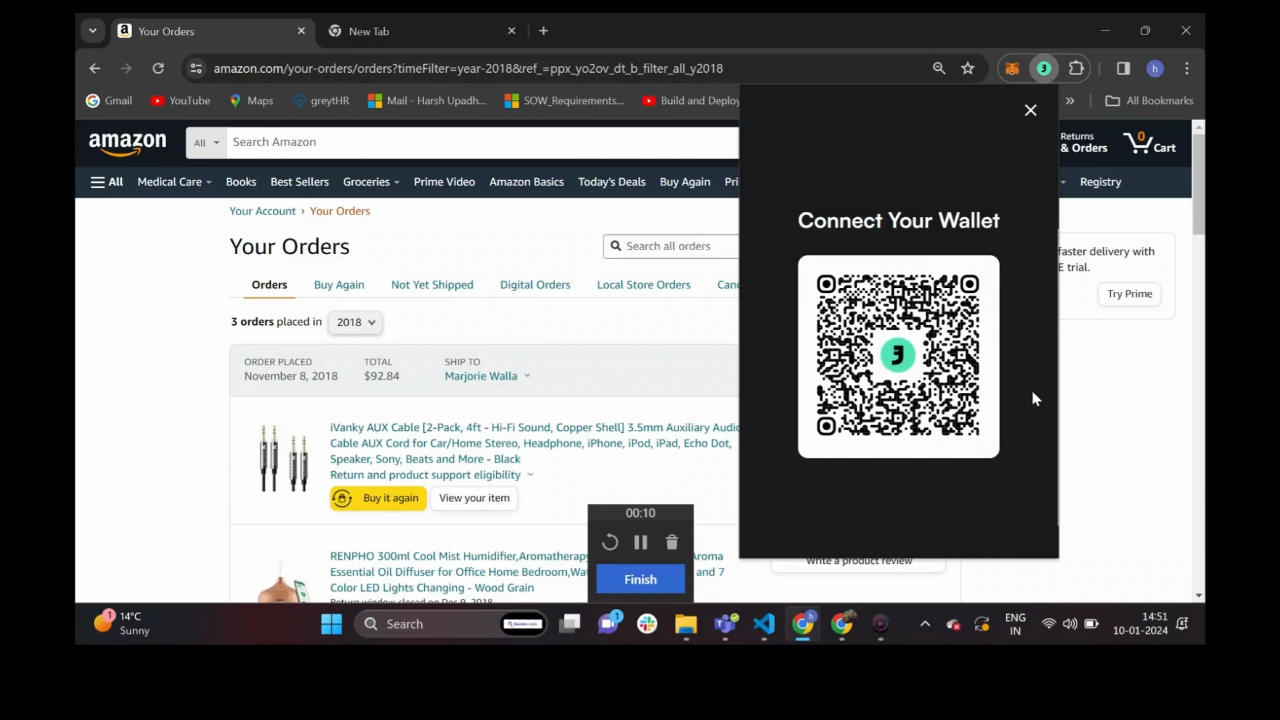Open the Chrome extensions puzzle menu
This screenshot has width=1280, height=720.
pos(1076,69)
